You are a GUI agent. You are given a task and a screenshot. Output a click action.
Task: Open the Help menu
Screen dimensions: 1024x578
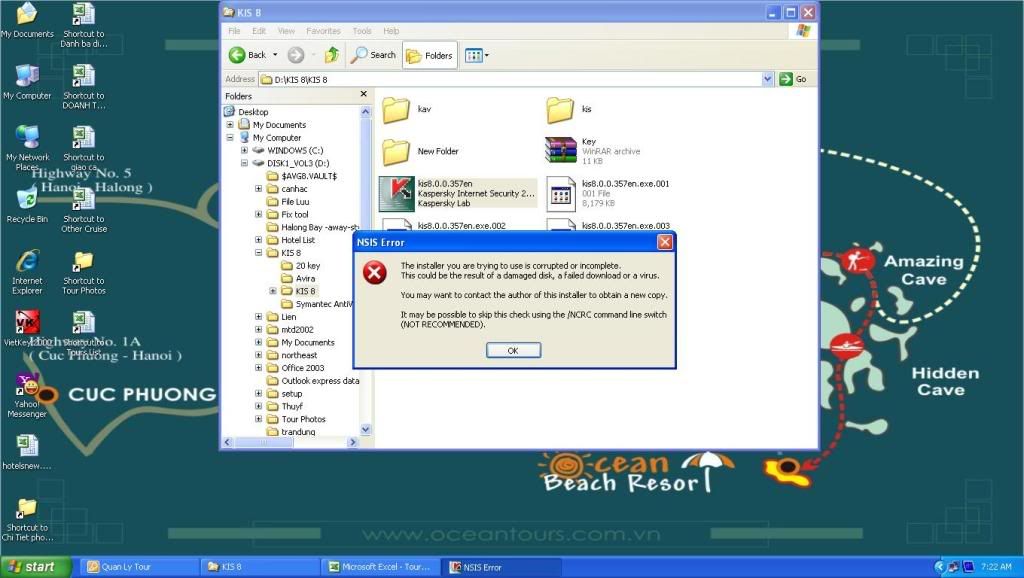391,31
